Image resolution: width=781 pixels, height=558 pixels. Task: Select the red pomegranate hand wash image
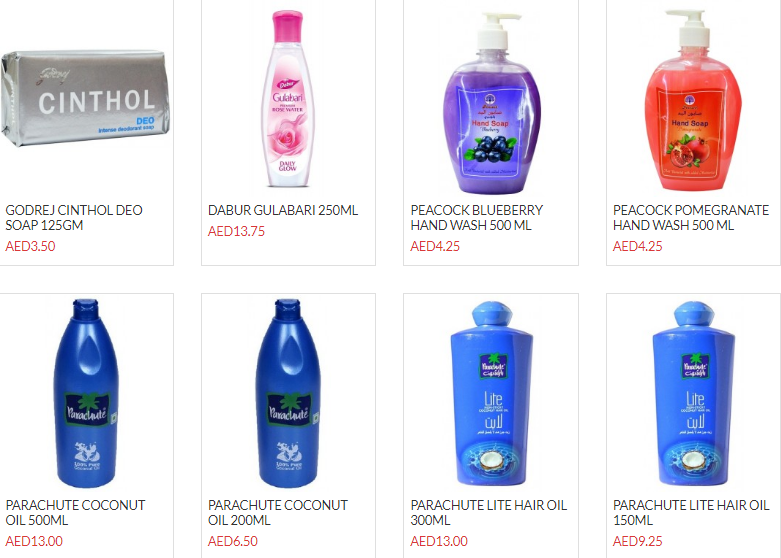(693, 101)
